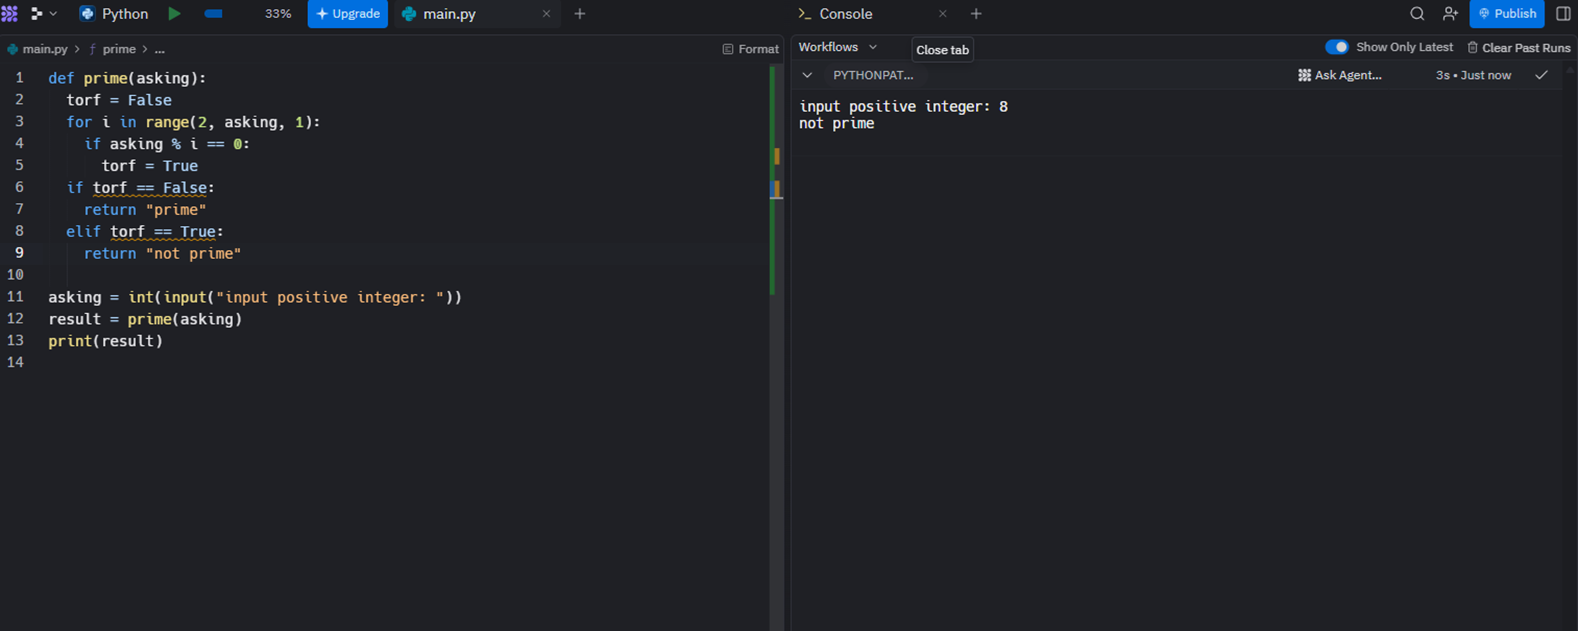Open the Replit logo home icon
The image size is (1578, 631).
pyautogui.click(x=10, y=14)
